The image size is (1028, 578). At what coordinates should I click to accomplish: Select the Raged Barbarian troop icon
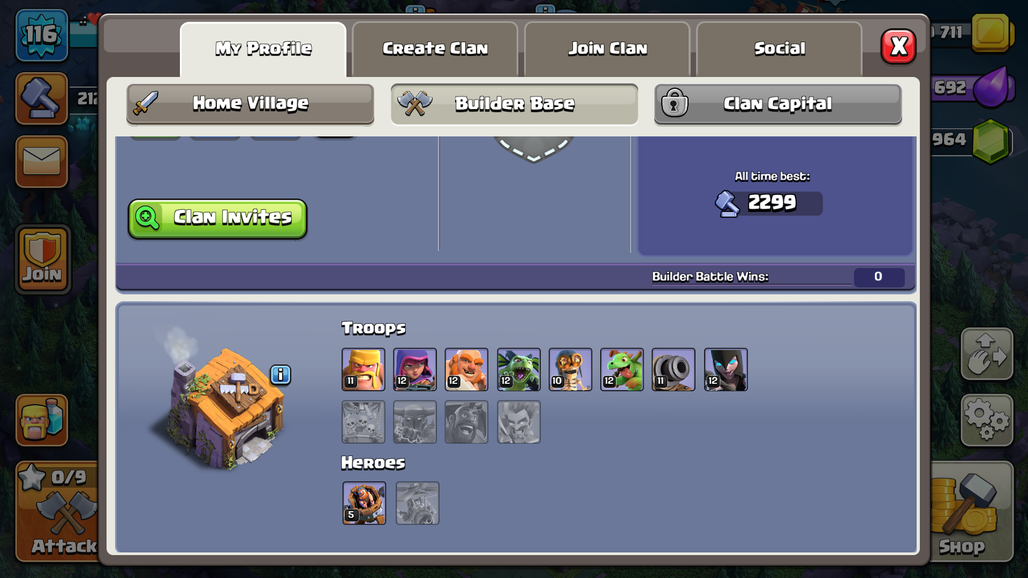click(363, 370)
